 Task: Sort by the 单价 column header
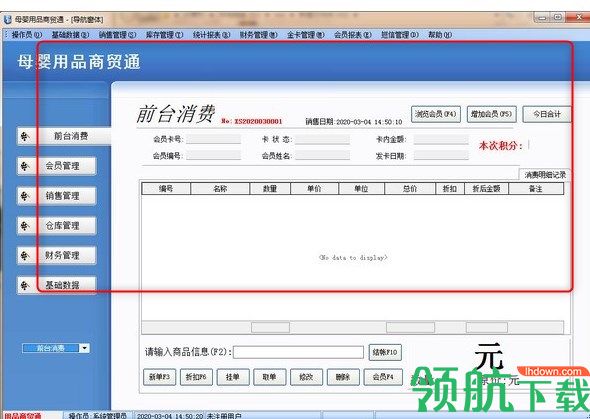(315, 188)
